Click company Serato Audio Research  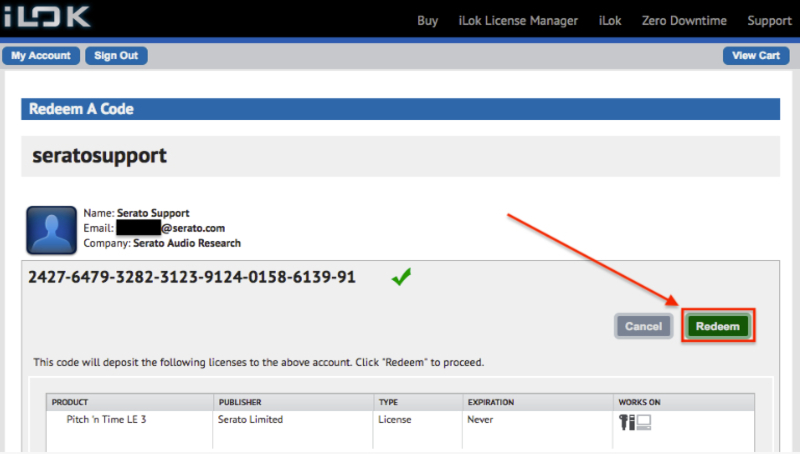[x=187, y=243]
